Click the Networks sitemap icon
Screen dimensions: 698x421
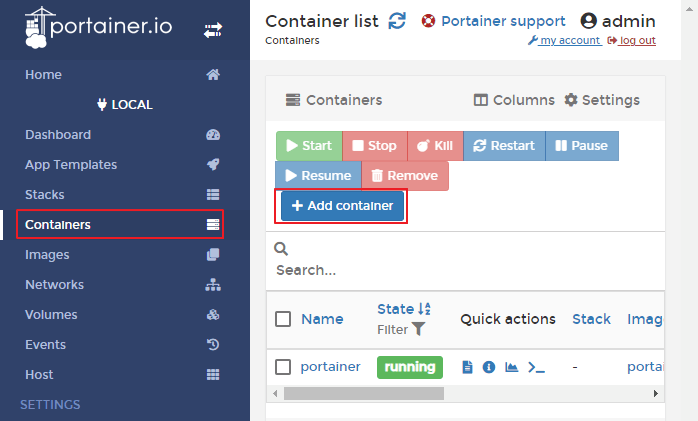213,284
